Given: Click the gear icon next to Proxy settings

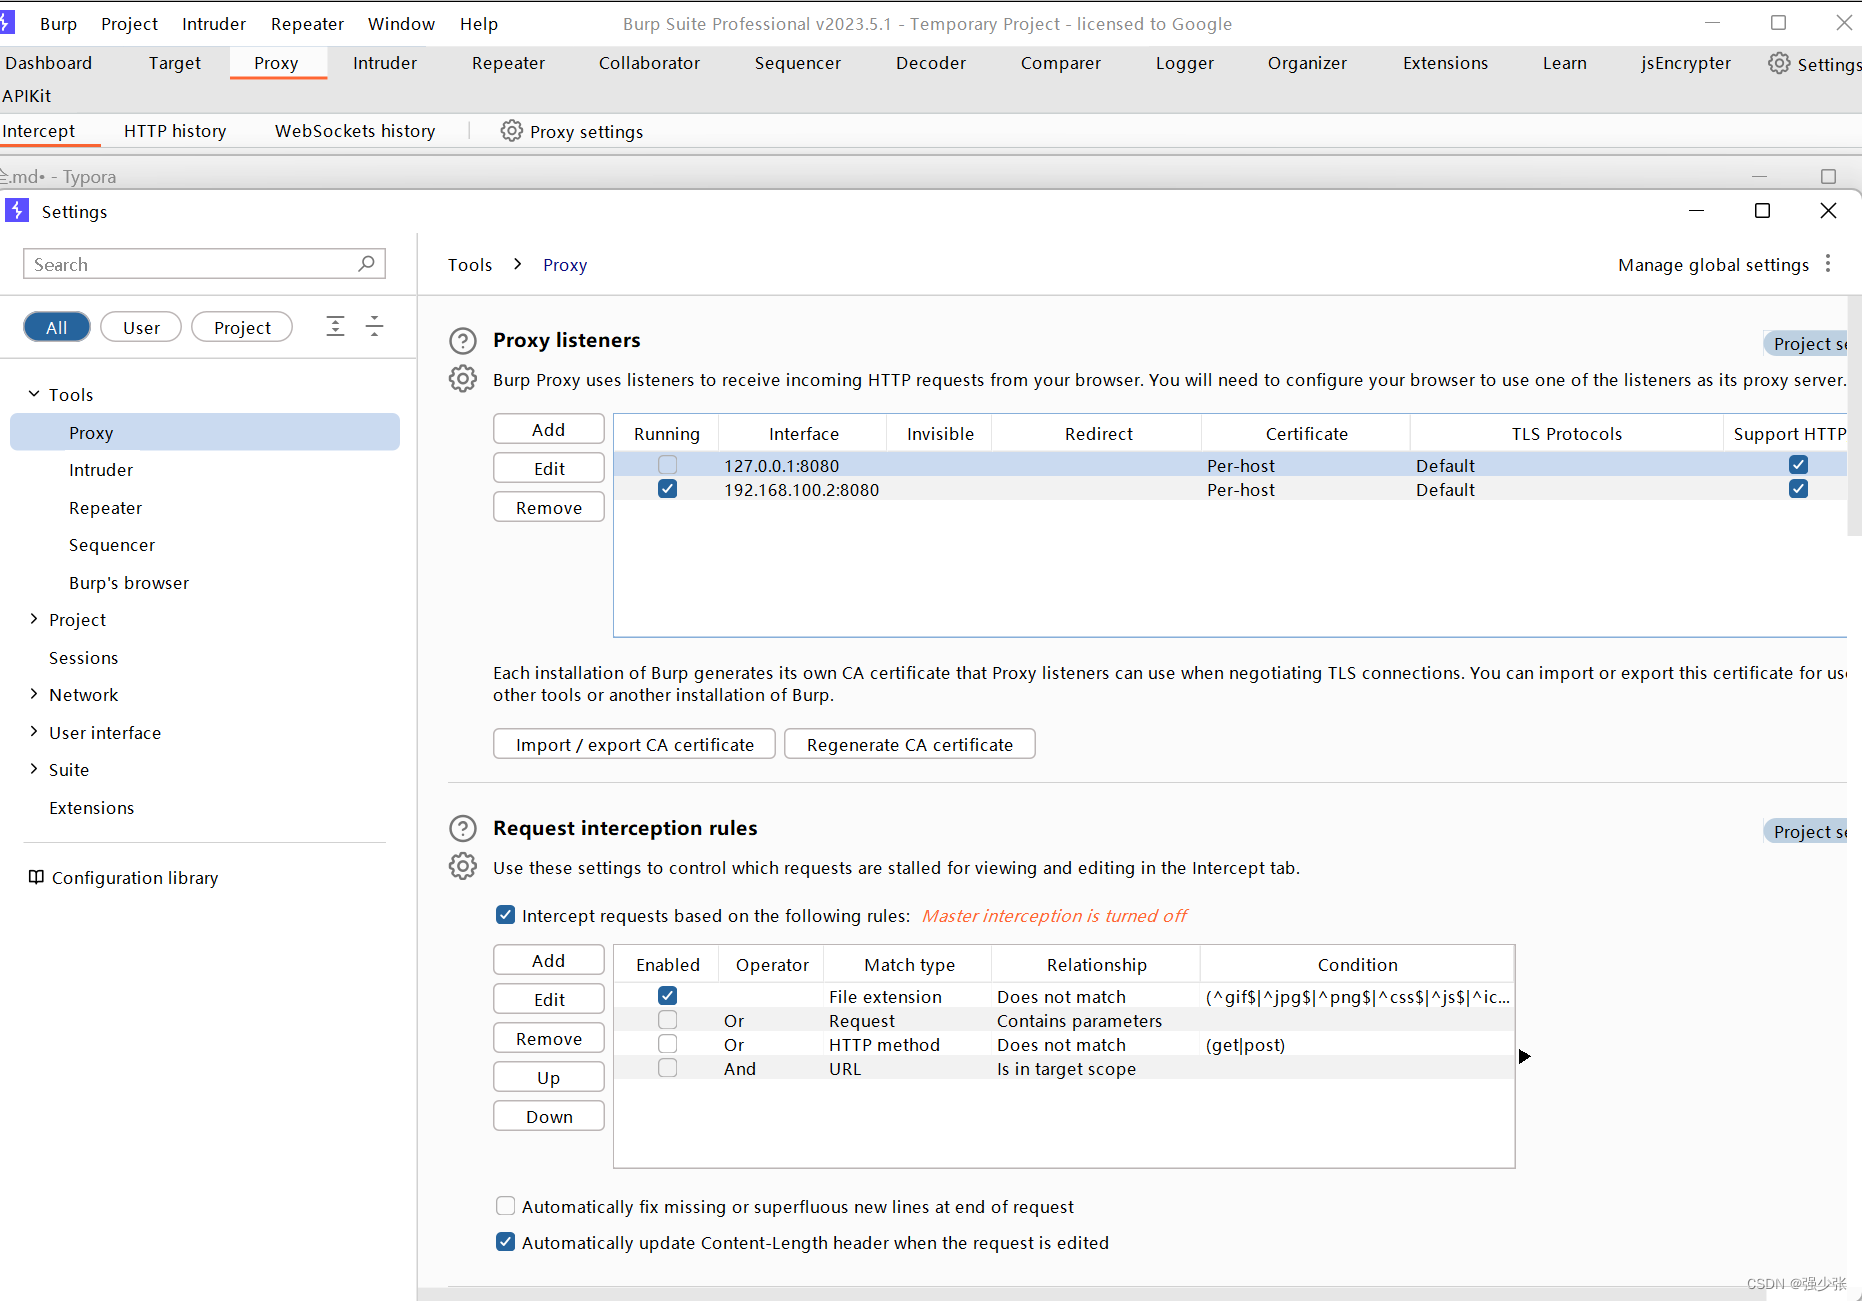Looking at the screenshot, I should point(512,131).
